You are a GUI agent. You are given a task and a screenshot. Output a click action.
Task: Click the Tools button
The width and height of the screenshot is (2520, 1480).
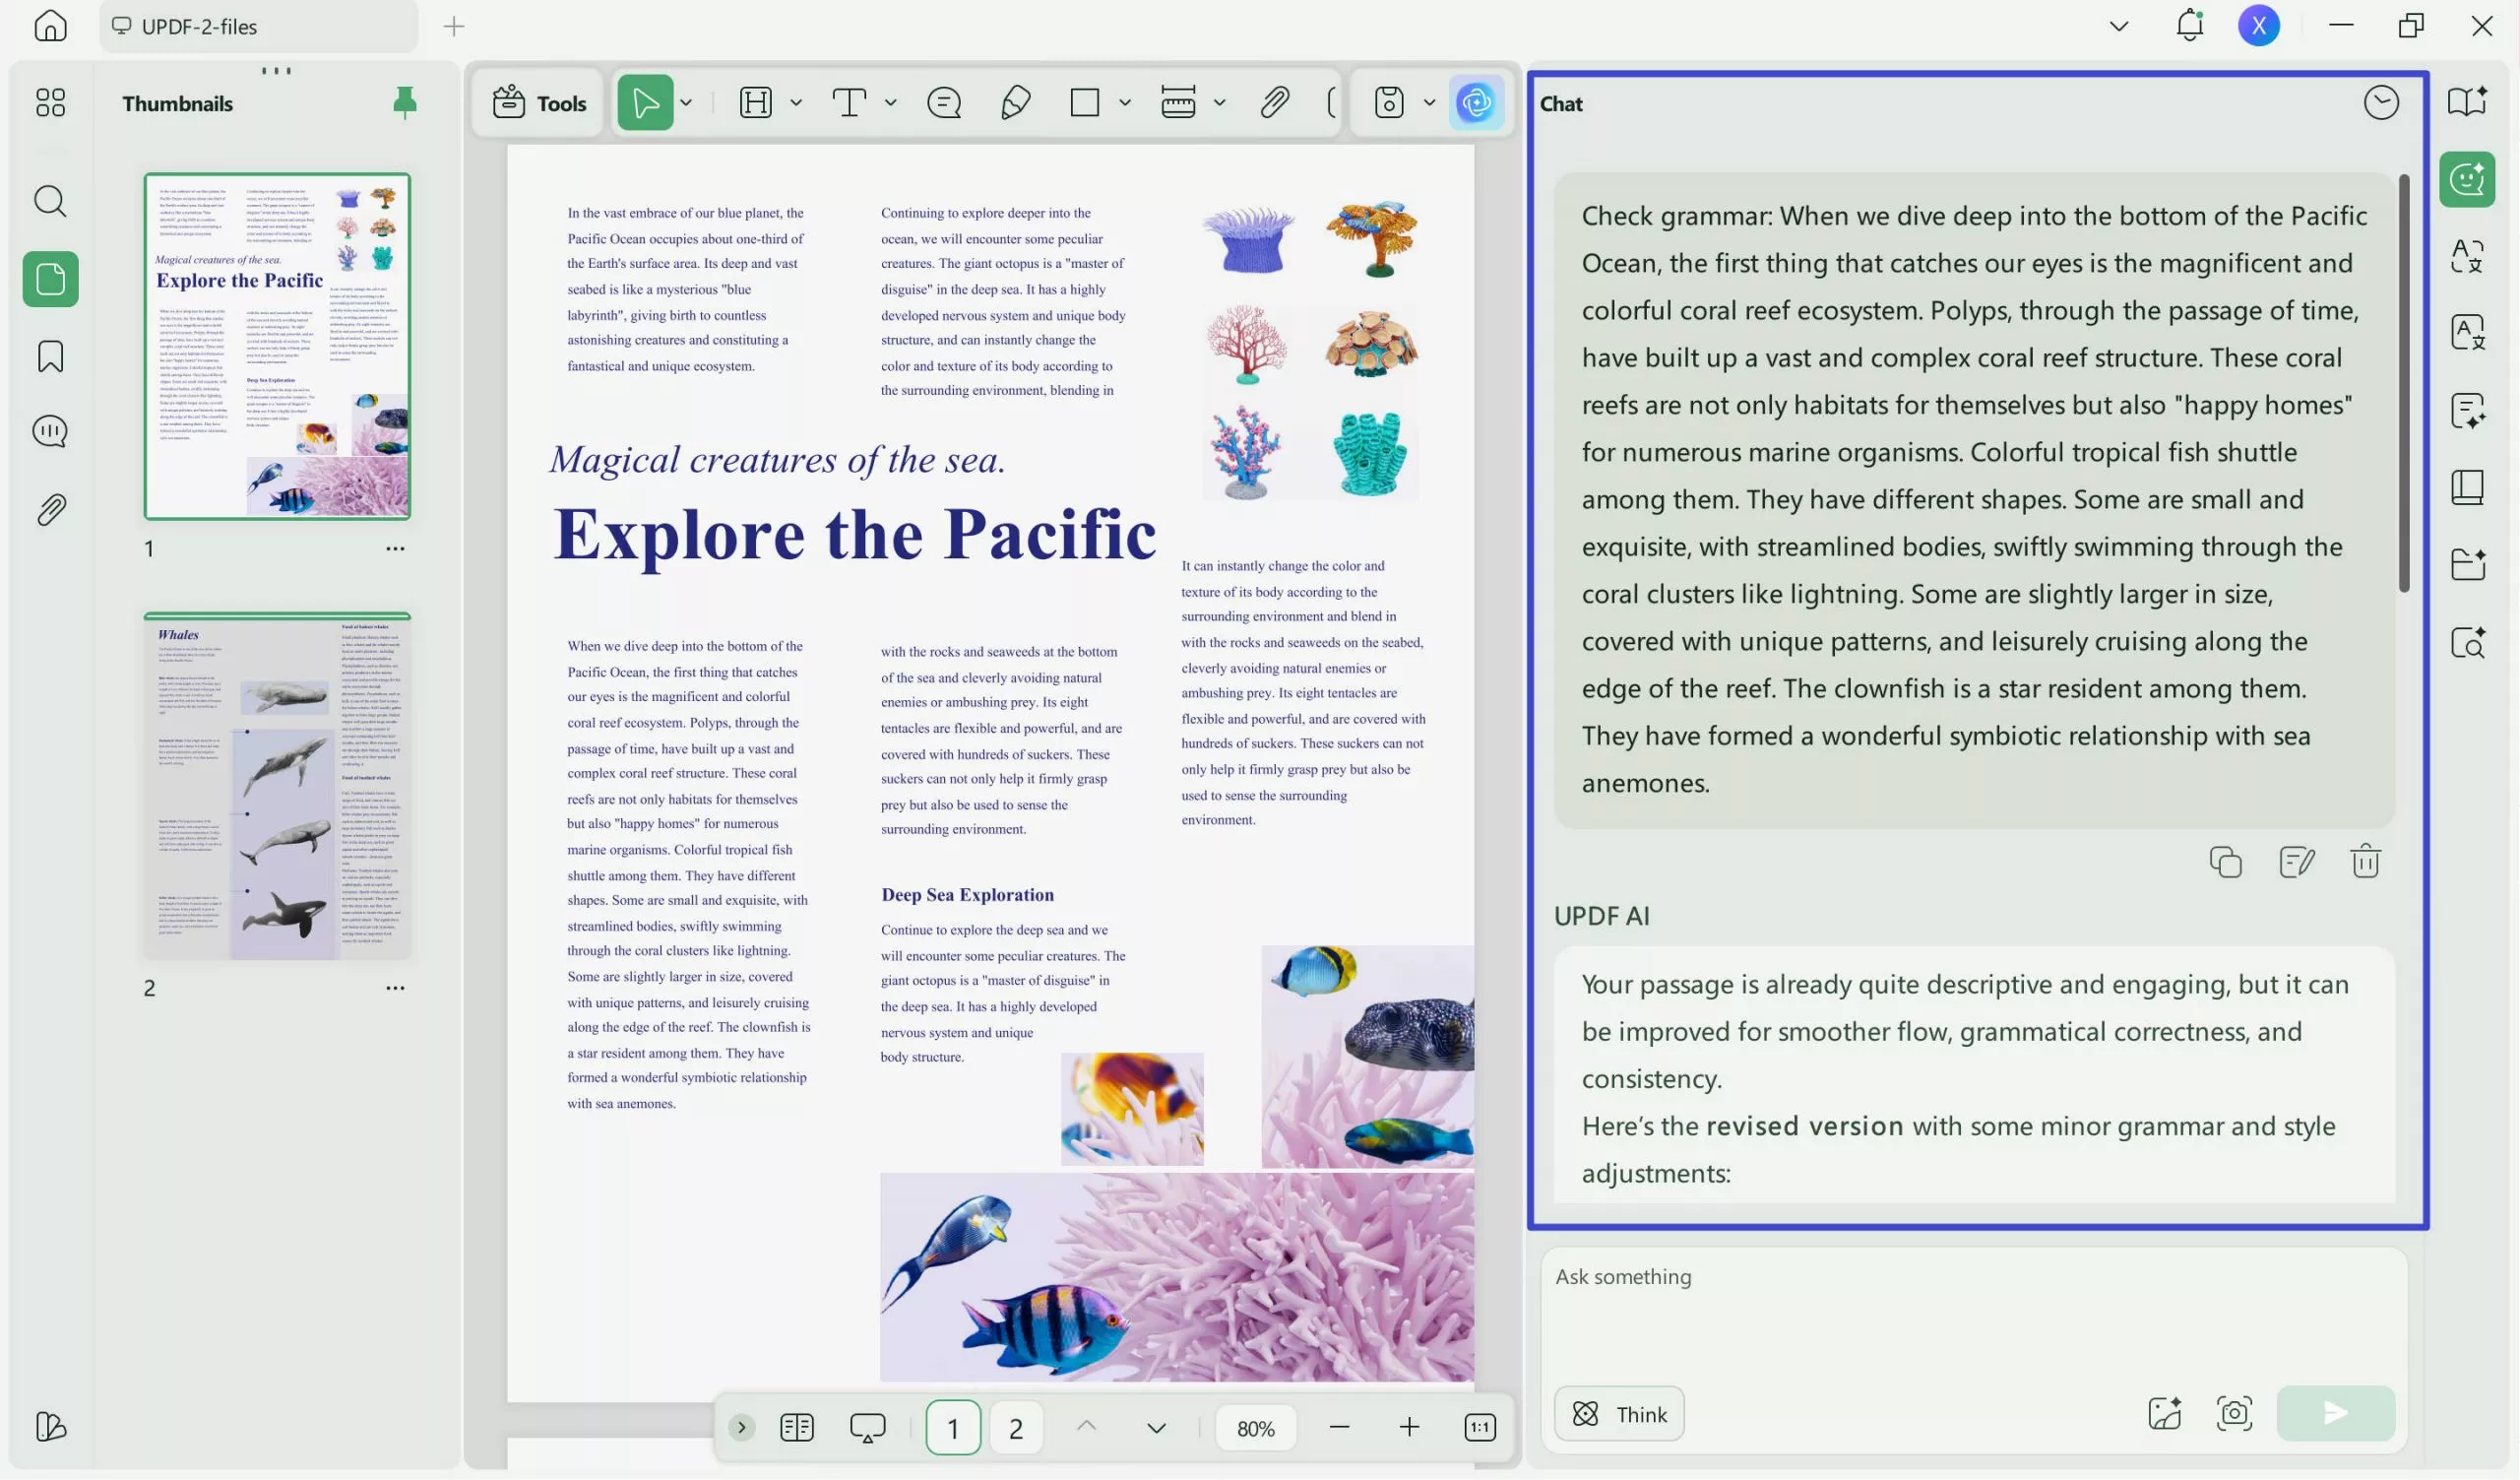537,102
